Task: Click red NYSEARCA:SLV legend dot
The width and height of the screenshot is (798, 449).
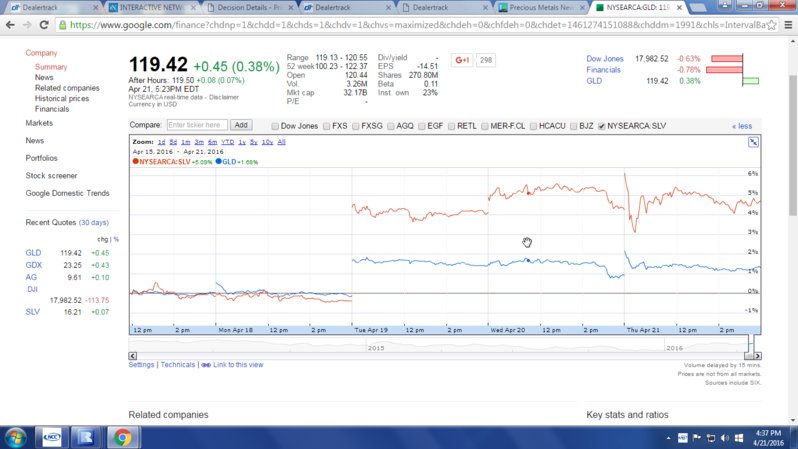Action: (x=135, y=161)
